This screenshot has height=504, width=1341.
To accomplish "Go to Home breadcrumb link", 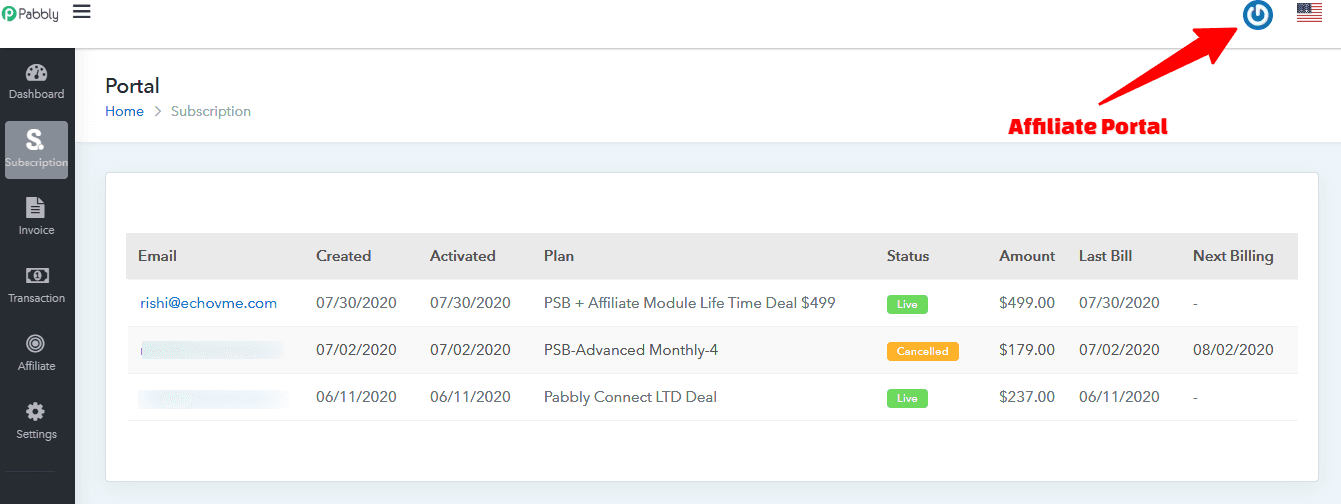I will pyautogui.click(x=125, y=111).
